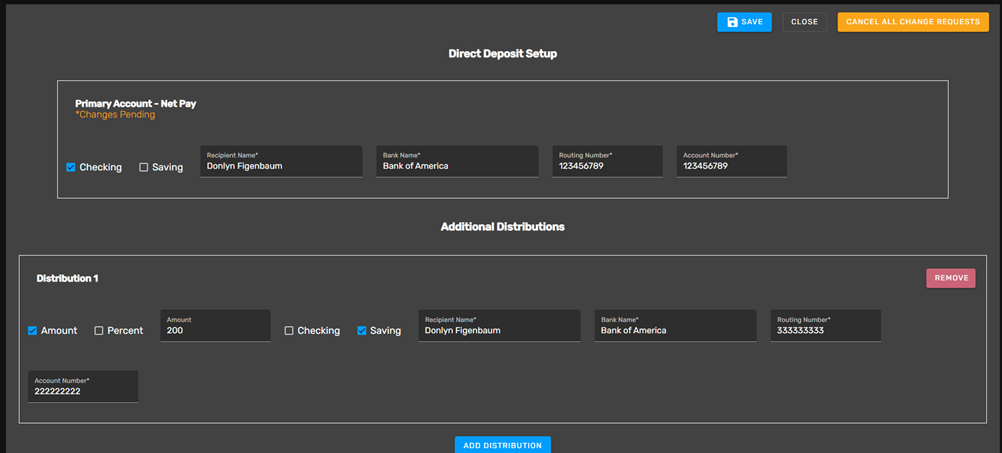Click the Additional Distributions heading
The width and height of the screenshot is (1002, 453).
click(502, 227)
